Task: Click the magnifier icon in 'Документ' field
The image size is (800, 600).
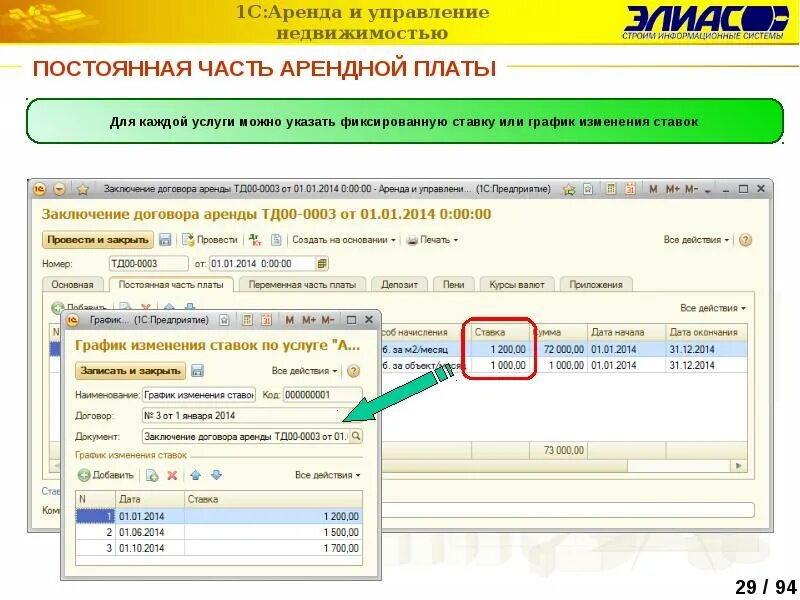Action: (x=356, y=436)
